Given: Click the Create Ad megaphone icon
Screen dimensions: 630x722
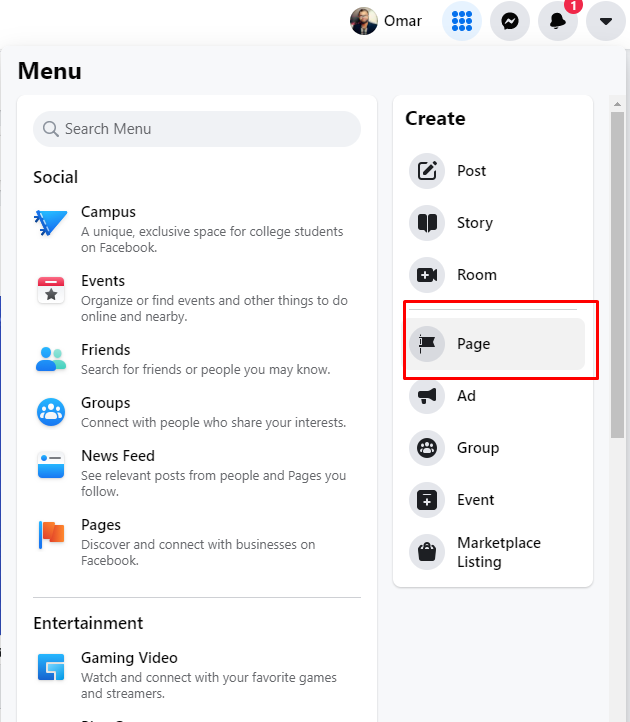Looking at the screenshot, I should click(427, 396).
